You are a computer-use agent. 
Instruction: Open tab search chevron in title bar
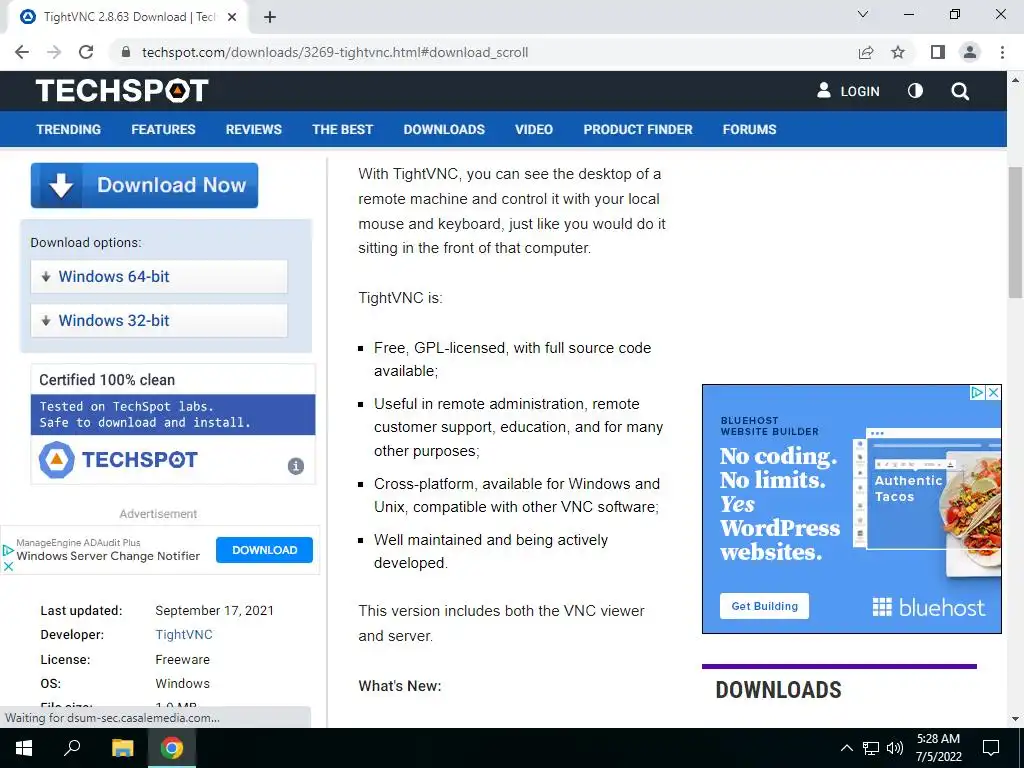point(863,14)
